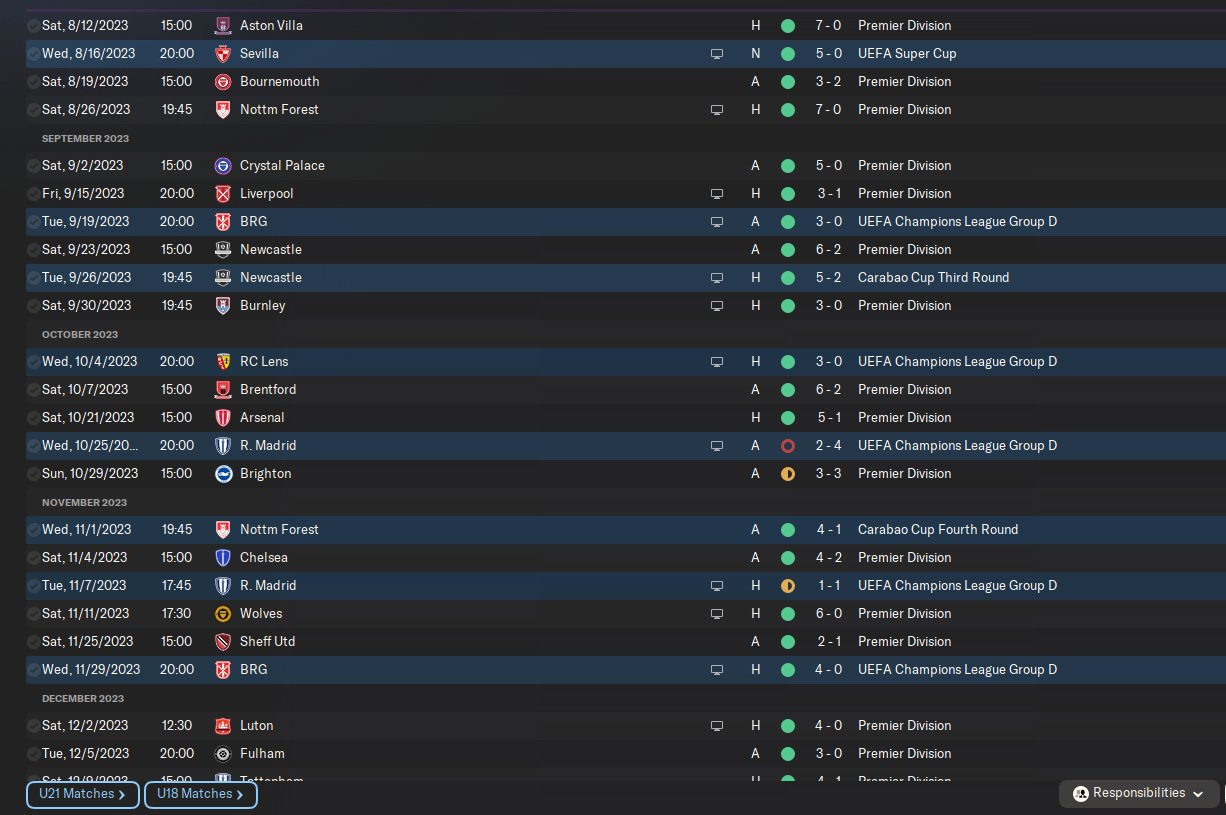Click the RC Lens club badge
1226x815 pixels.
pos(223,361)
